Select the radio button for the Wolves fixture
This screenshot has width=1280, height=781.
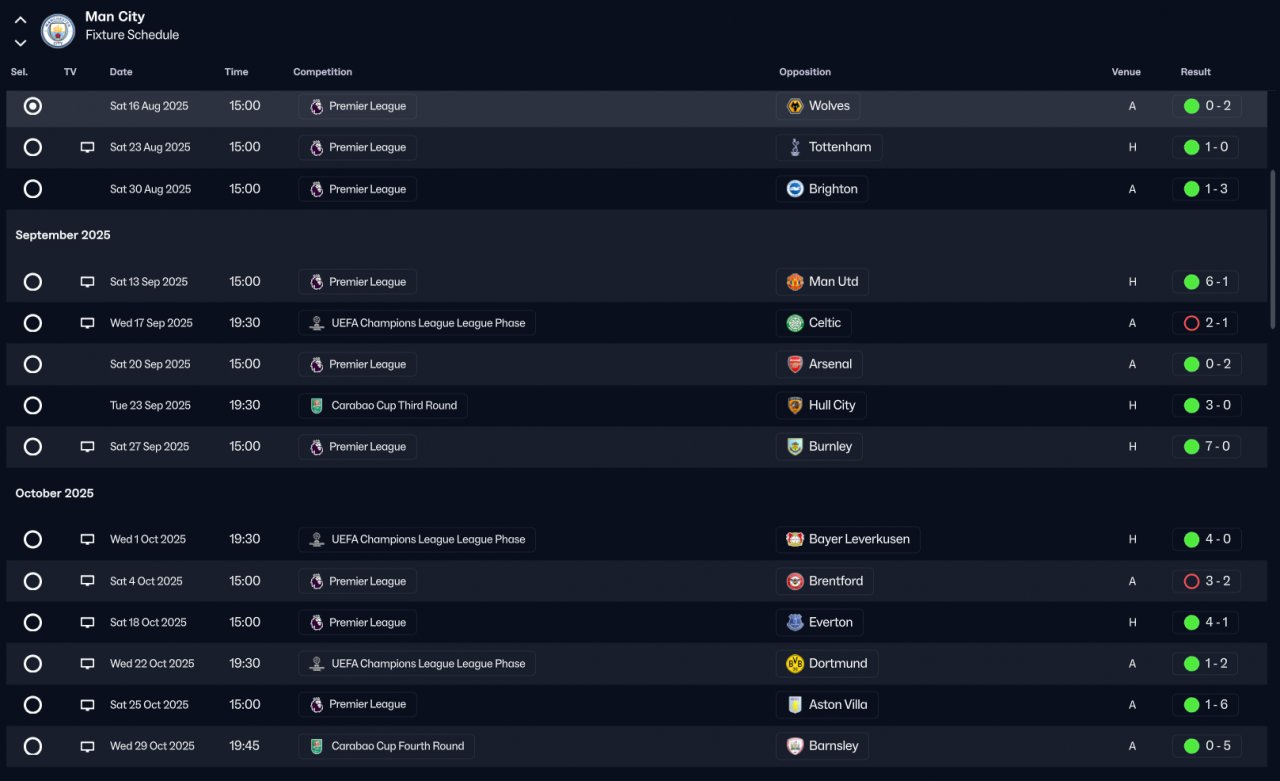(x=33, y=106)
